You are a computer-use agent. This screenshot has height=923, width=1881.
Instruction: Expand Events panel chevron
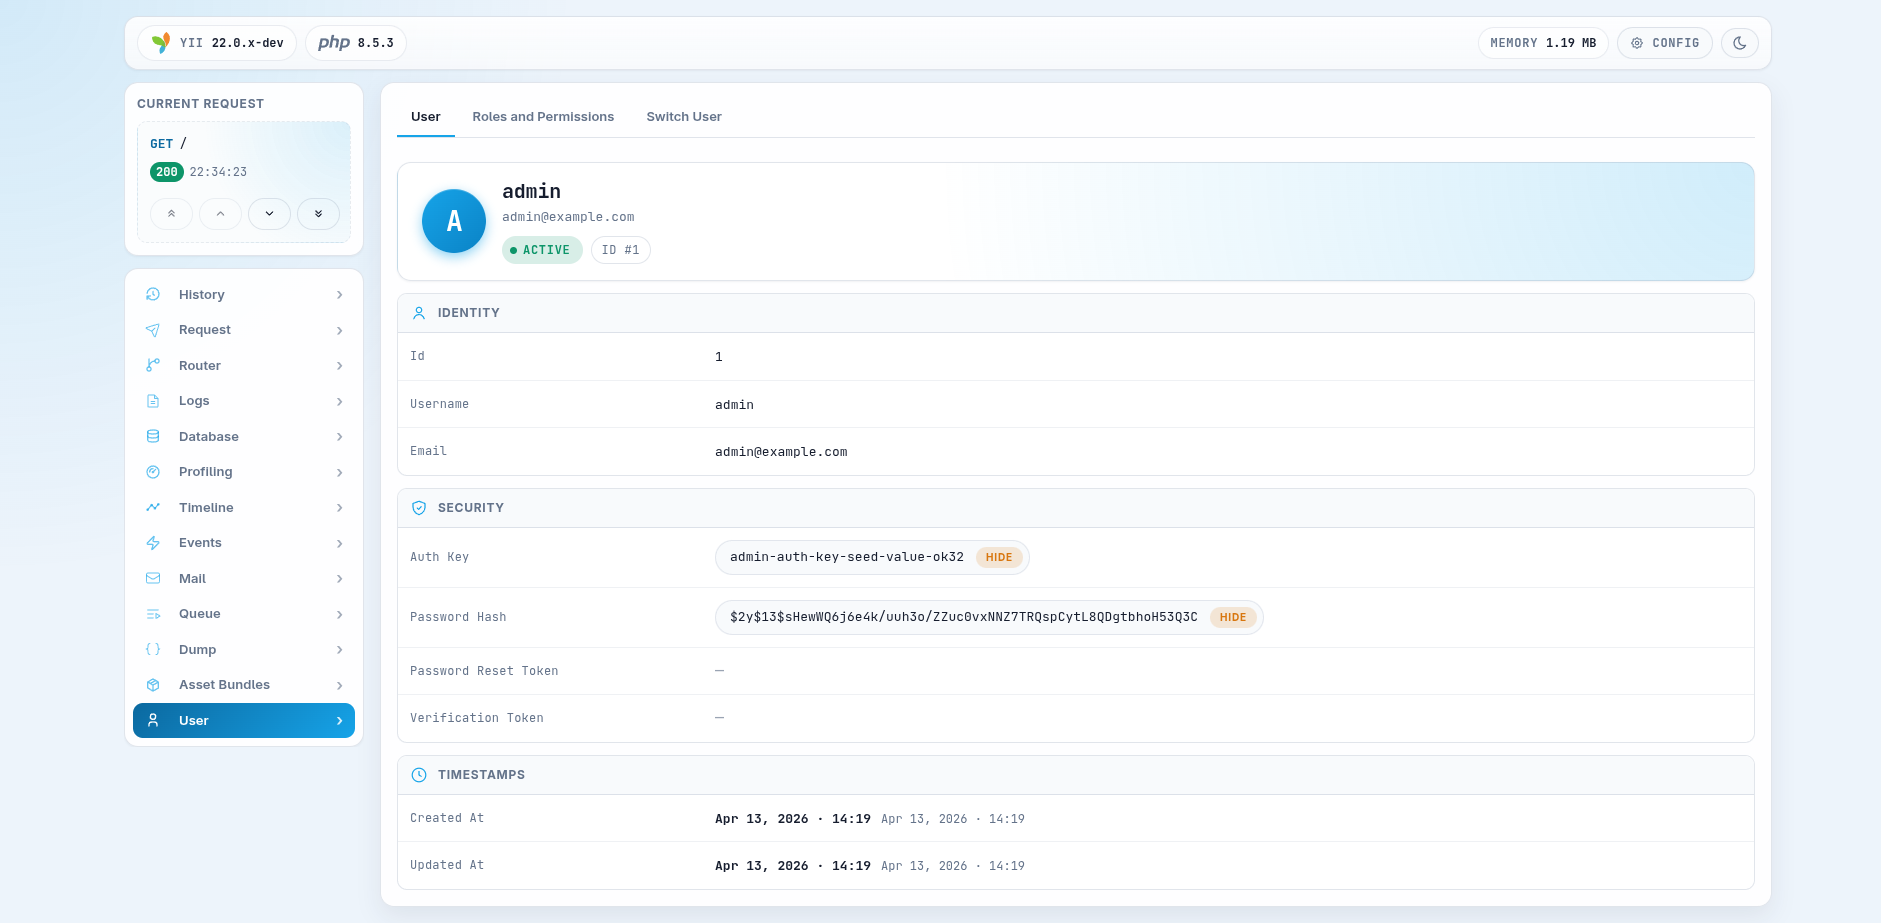pyautogui.click(x=340, y=543)
